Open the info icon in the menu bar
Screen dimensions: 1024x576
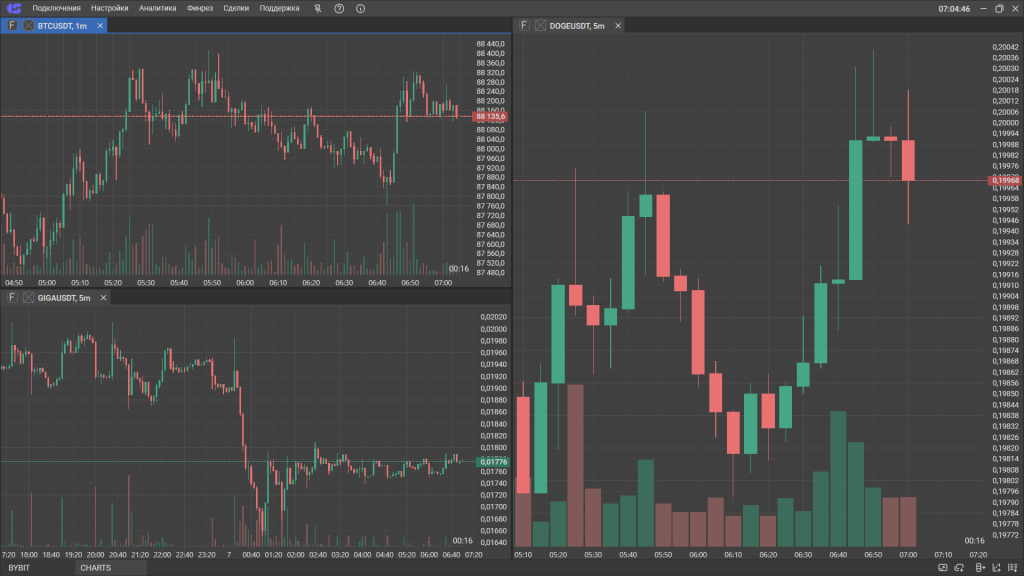coord(360,8)
